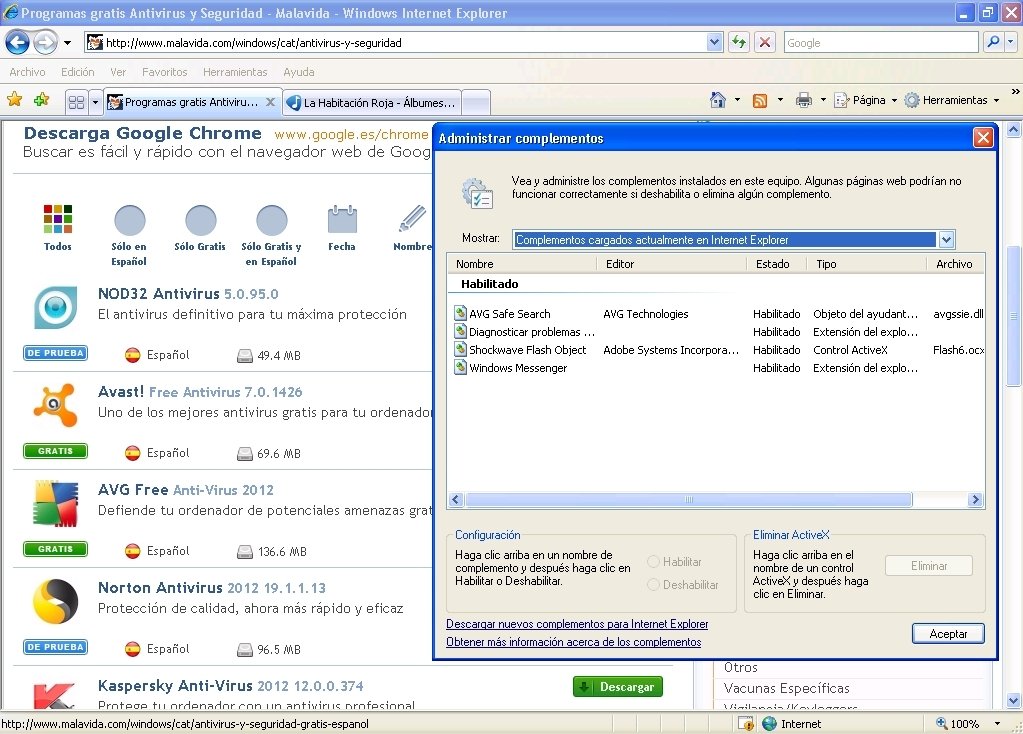This screenshot has width=1023, height=734.
Task: Open the NOD32 Antivirus title link
Action: (x=188, y=294)
